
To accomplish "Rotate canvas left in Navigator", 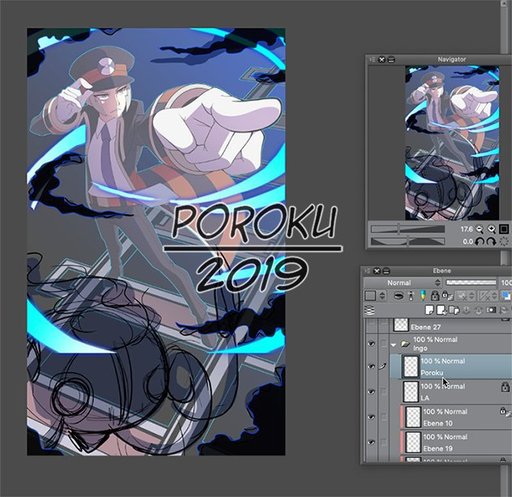I will tap(480, 242).
